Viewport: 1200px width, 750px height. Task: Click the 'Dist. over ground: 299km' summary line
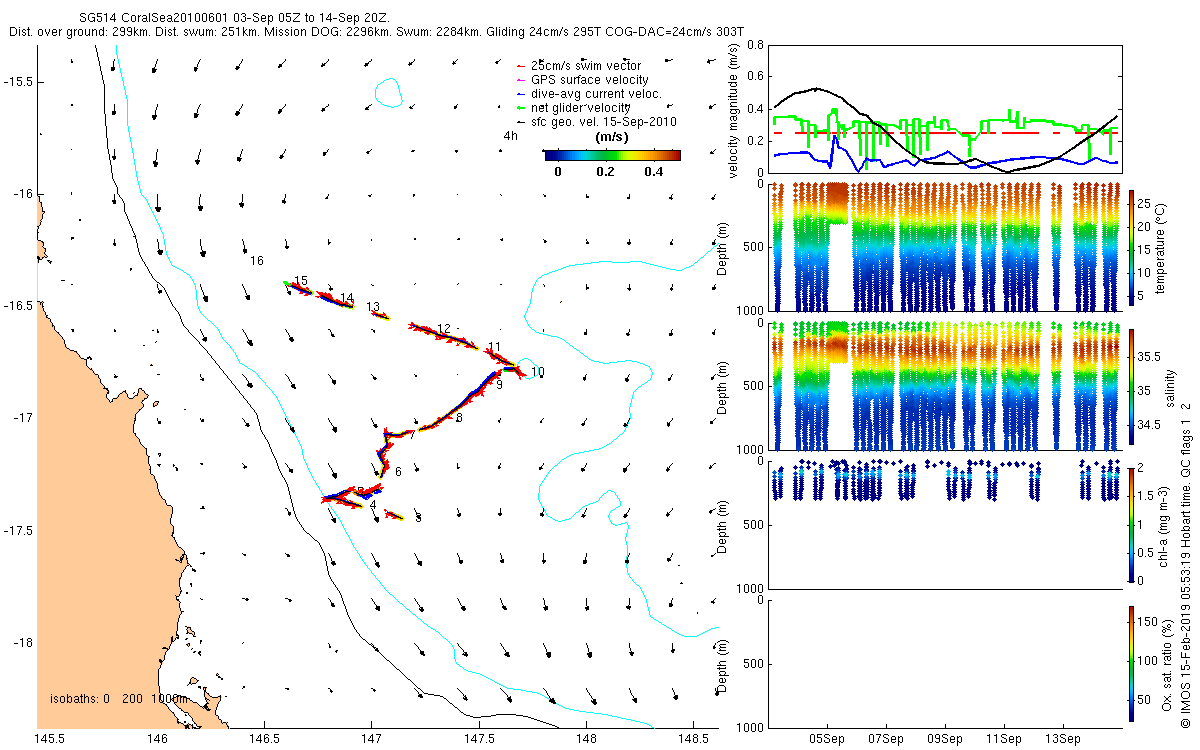[x=376, y=32]
